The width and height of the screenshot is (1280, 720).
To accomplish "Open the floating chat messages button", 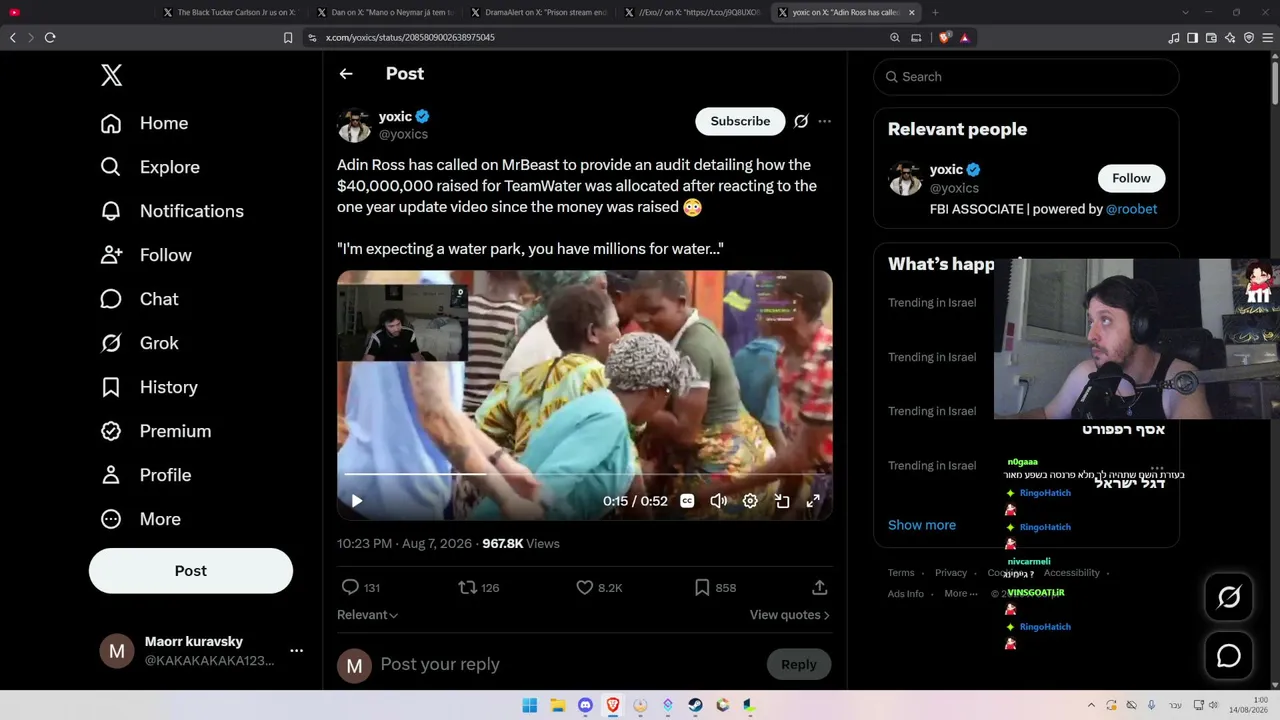I will click(x=1228, y=656).
